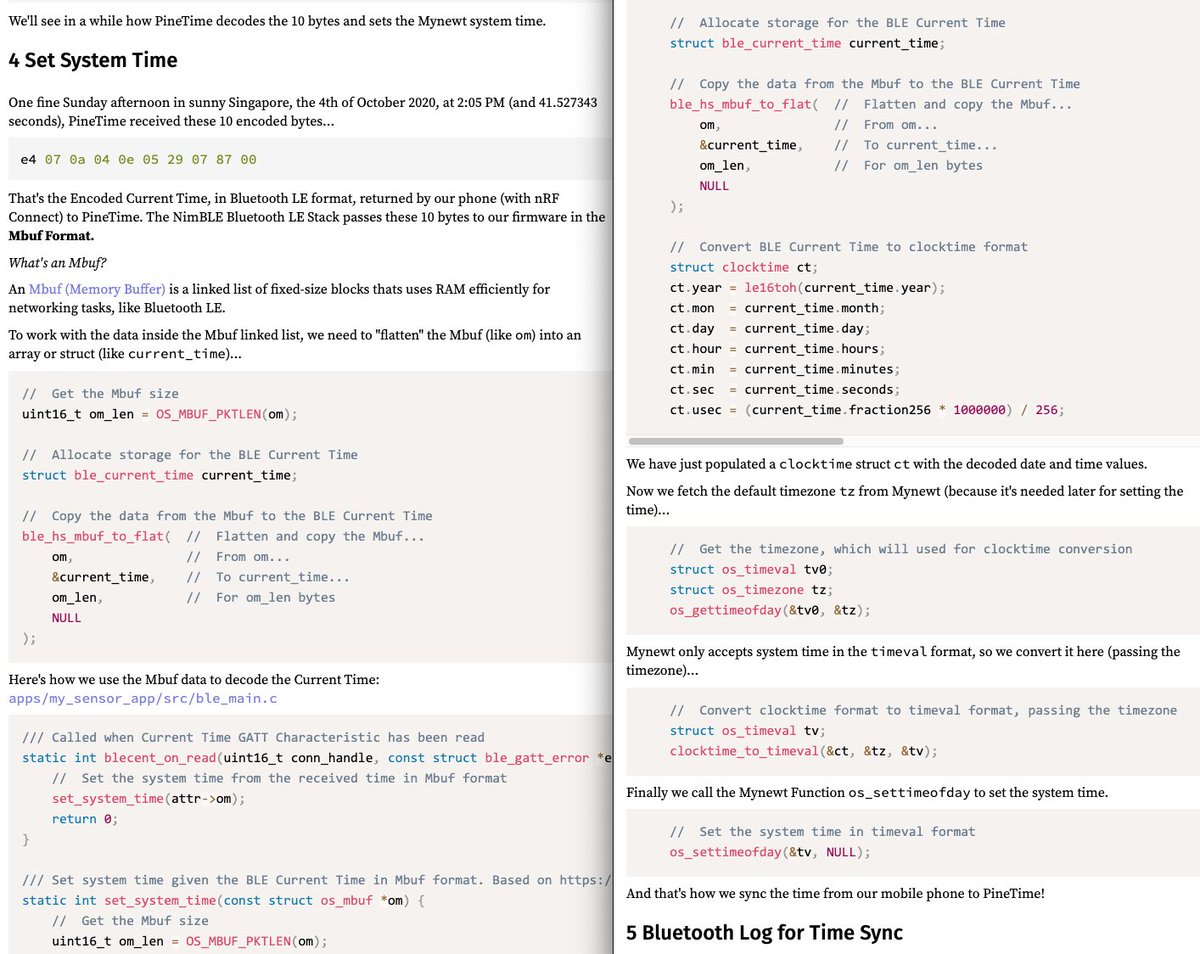
Task: Click the "4 Set System Time" heading
Action: (92, 60)
